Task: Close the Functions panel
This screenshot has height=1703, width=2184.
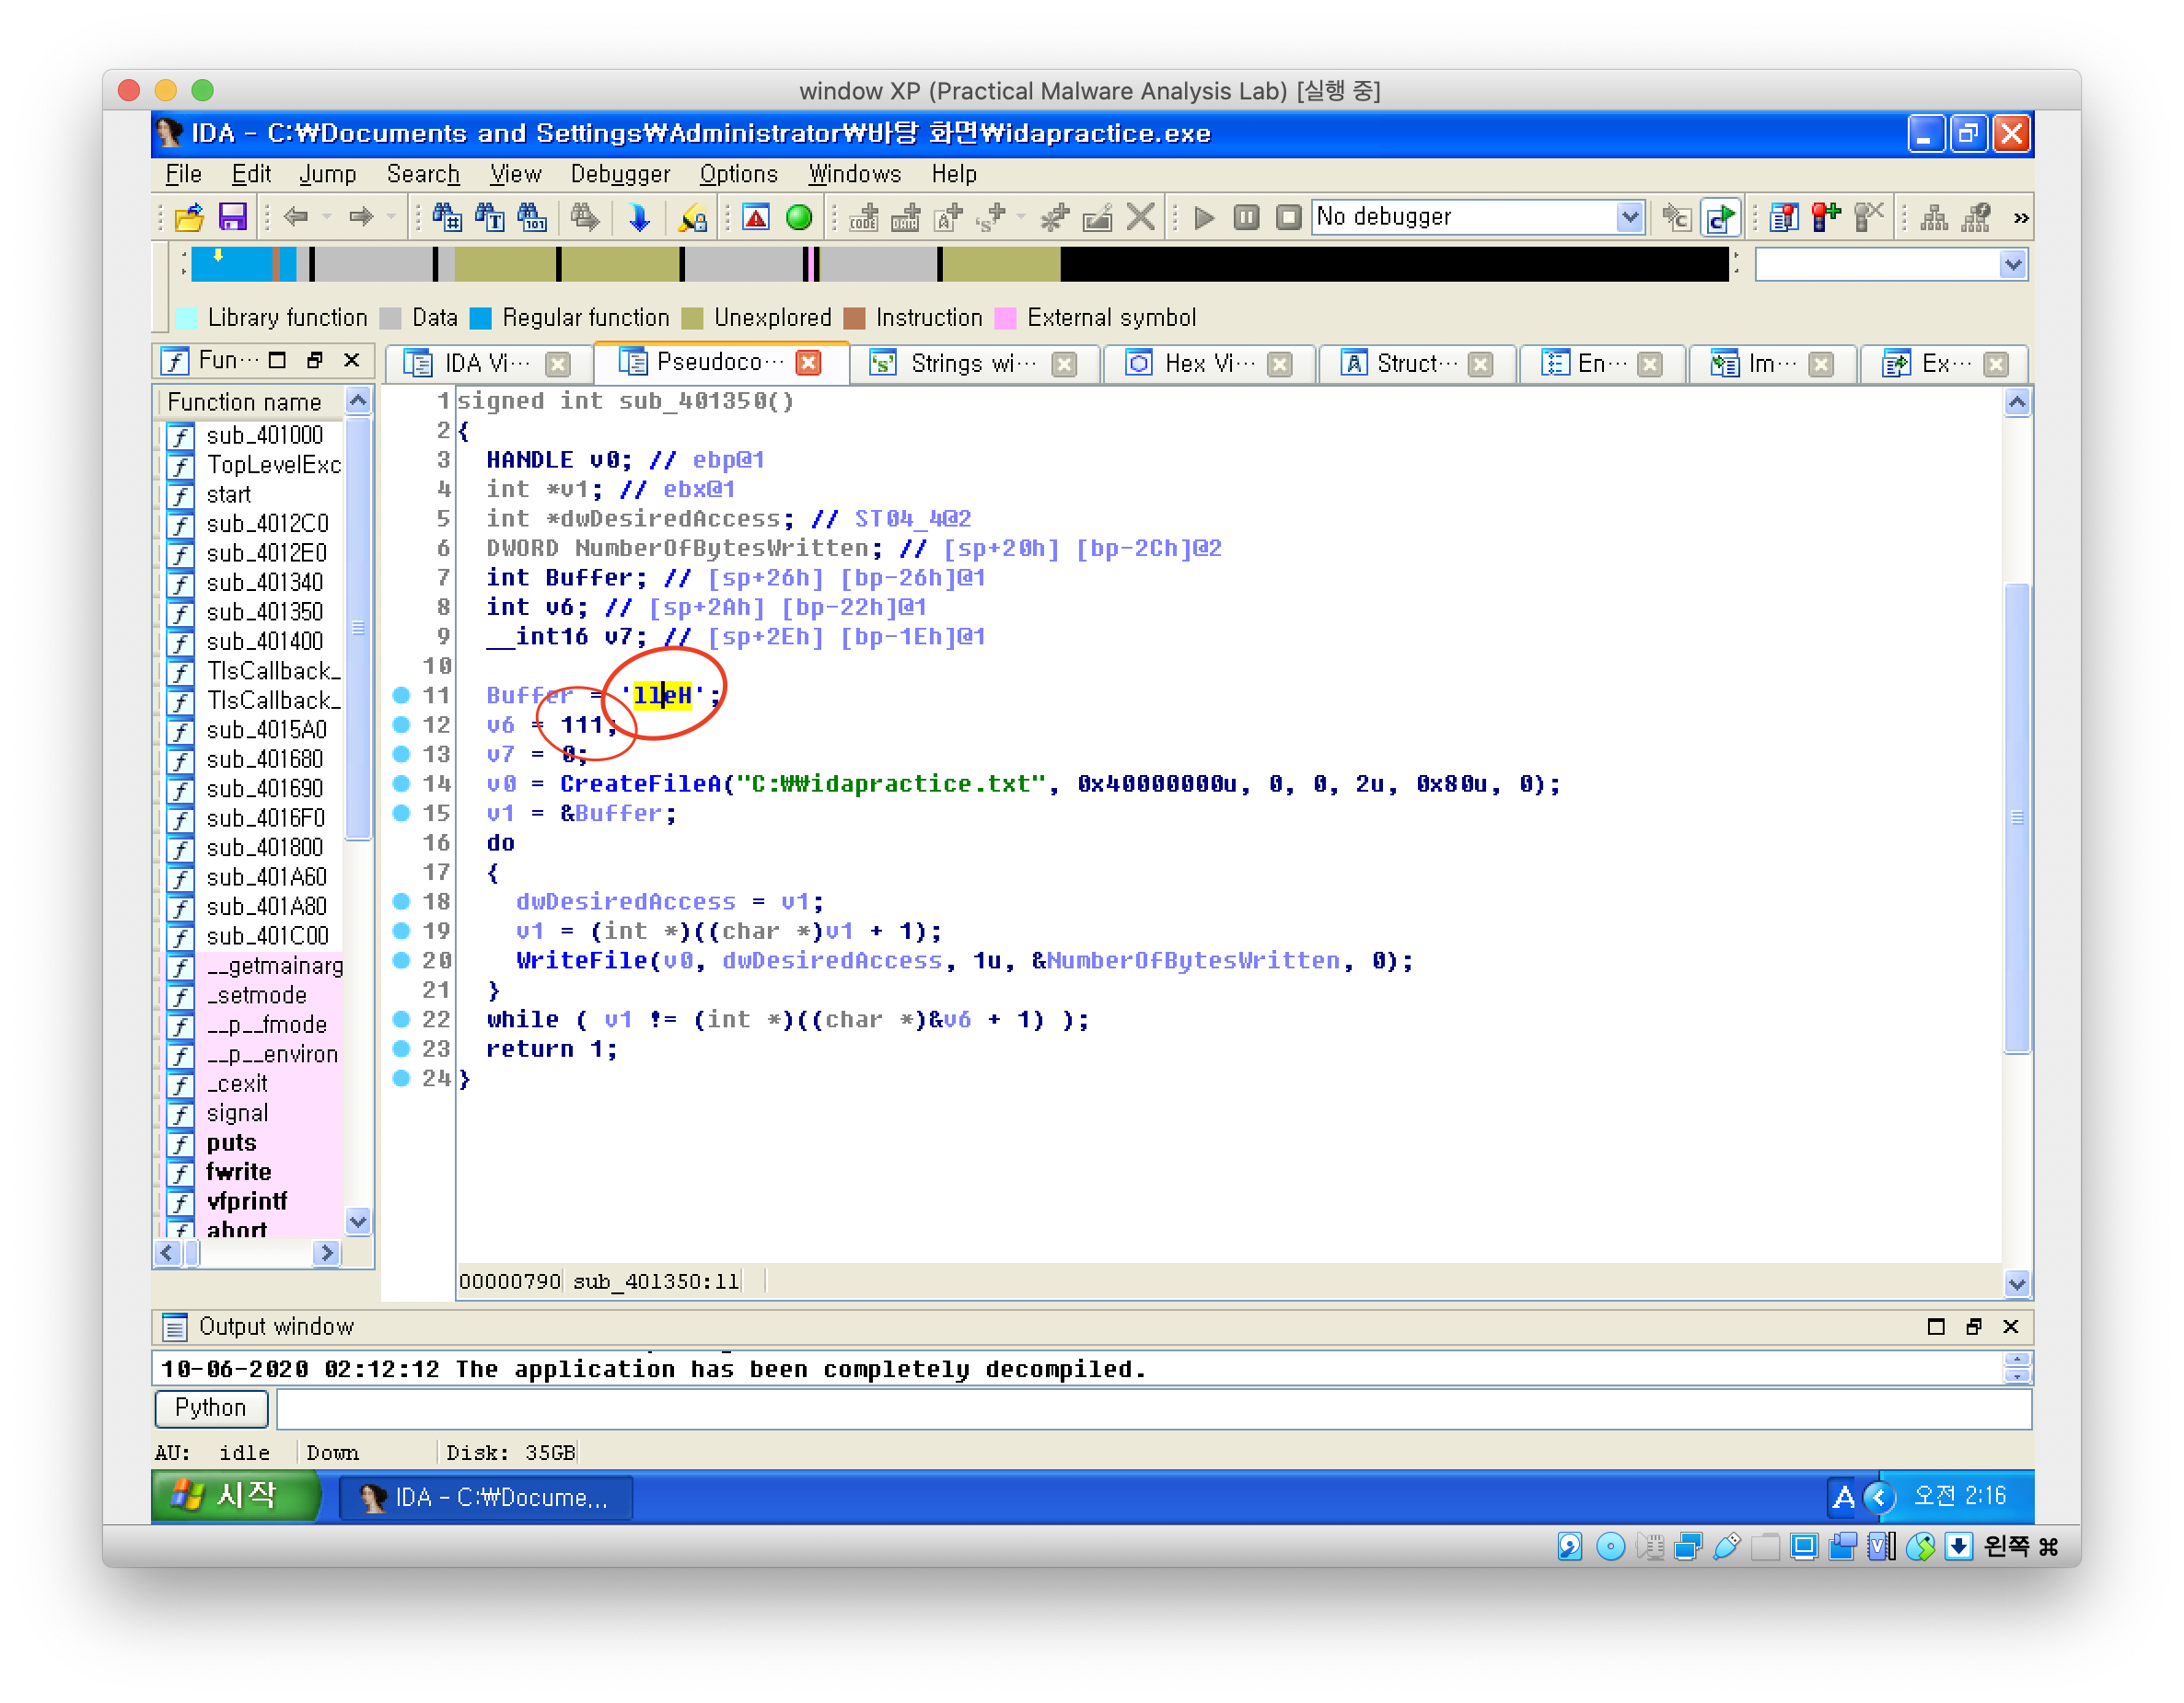Action: [x=351, y=360]
